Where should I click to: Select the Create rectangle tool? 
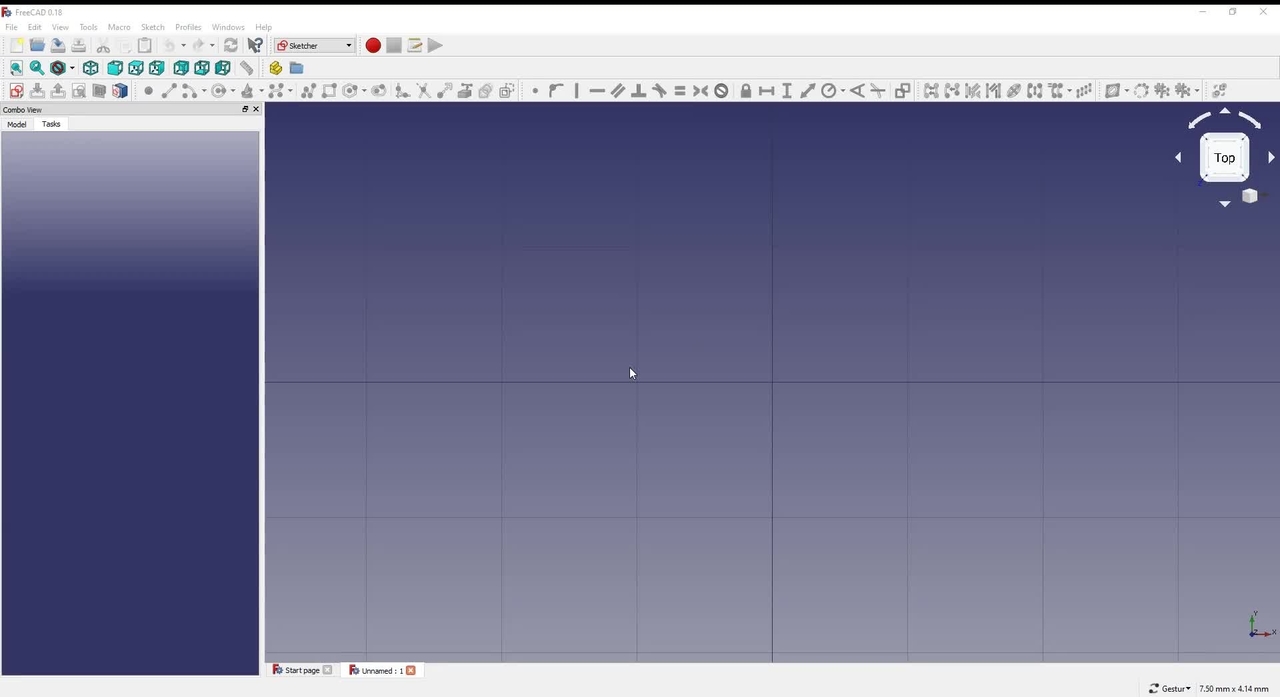tap(329, 91)
